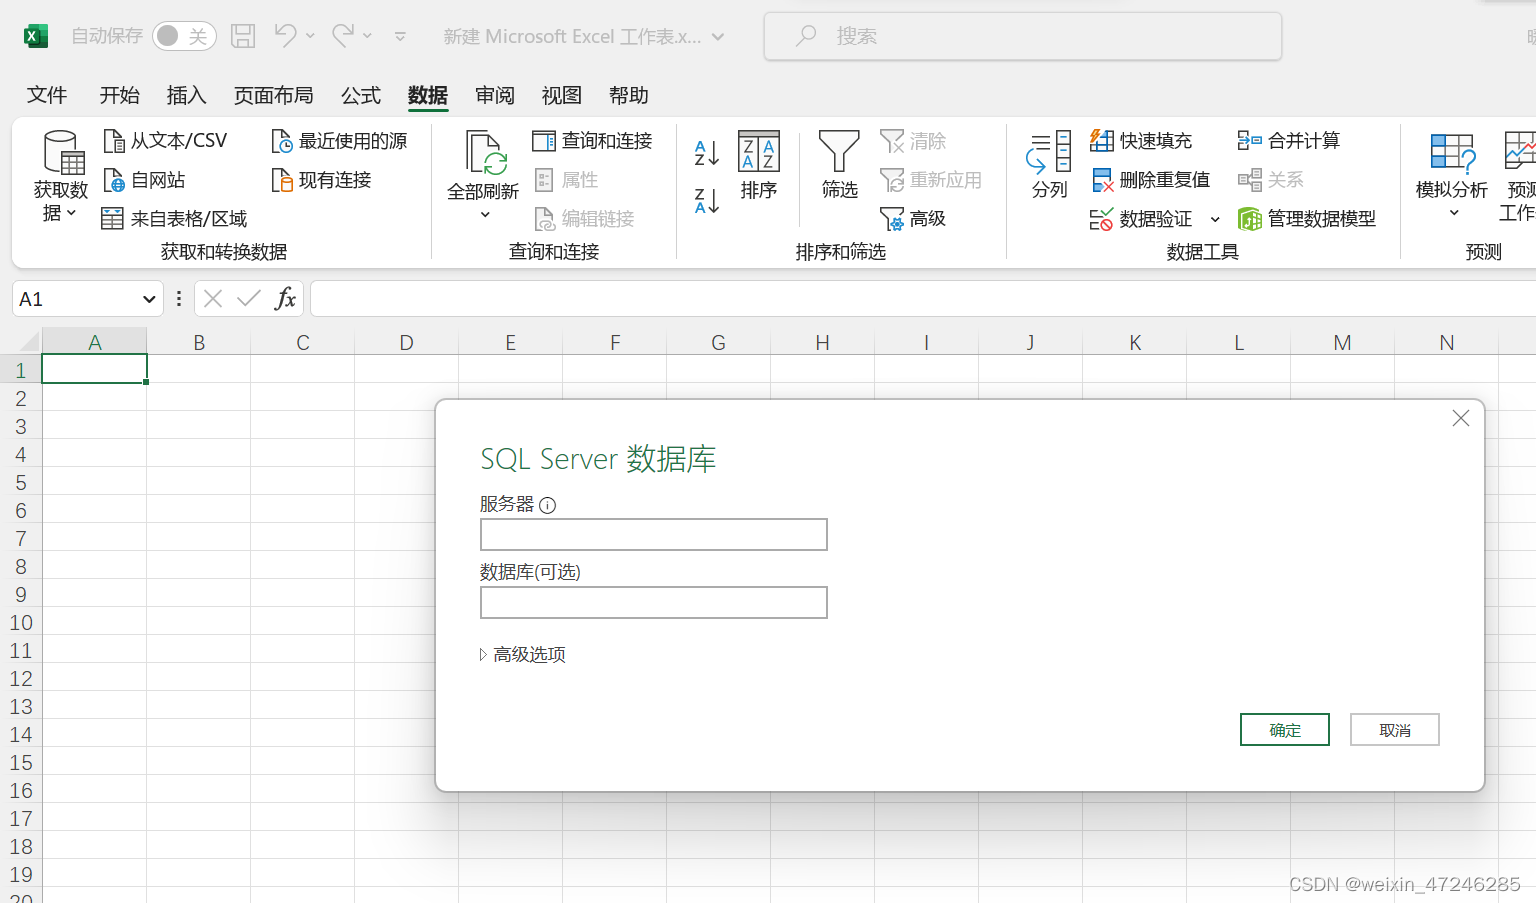
Task: Click Remove Duplicates (删除重复值)
Action: (x=1150, y=180)
